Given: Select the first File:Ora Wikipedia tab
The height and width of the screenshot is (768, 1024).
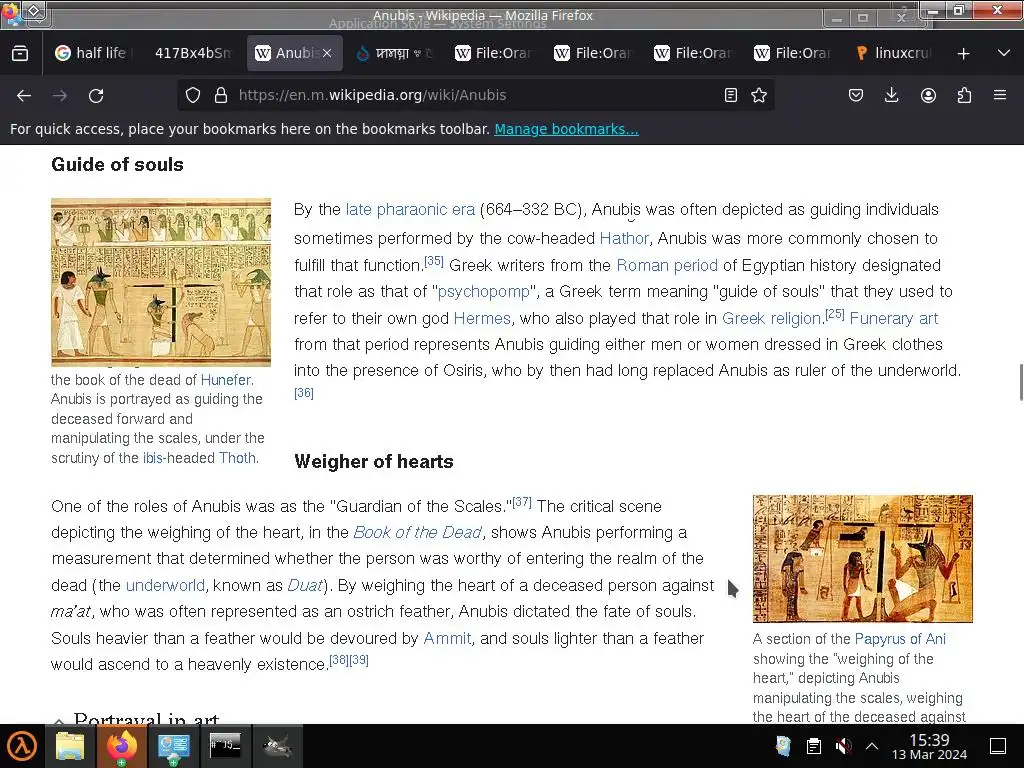Looking at the screenshot, I should 495,53.
